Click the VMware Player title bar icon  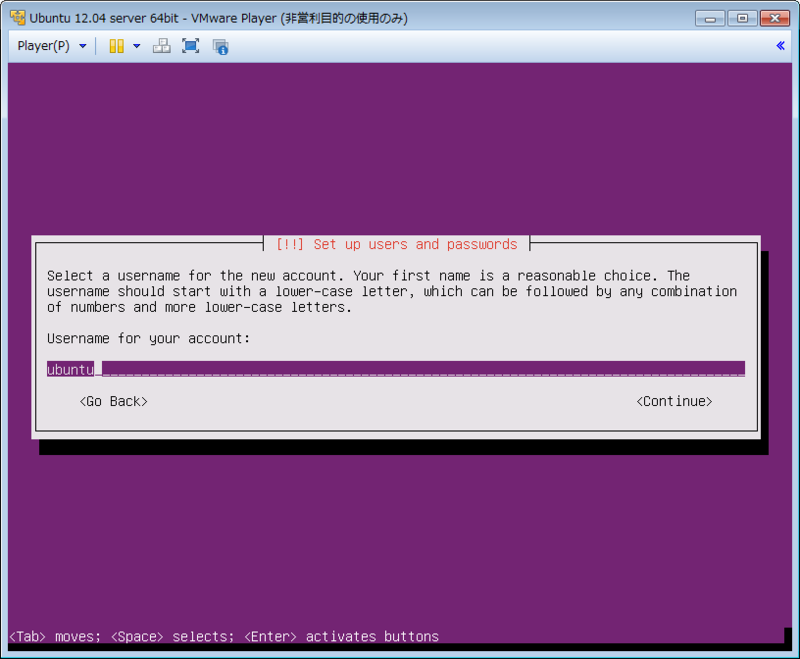pyautogui.click(x=17, y=18)
